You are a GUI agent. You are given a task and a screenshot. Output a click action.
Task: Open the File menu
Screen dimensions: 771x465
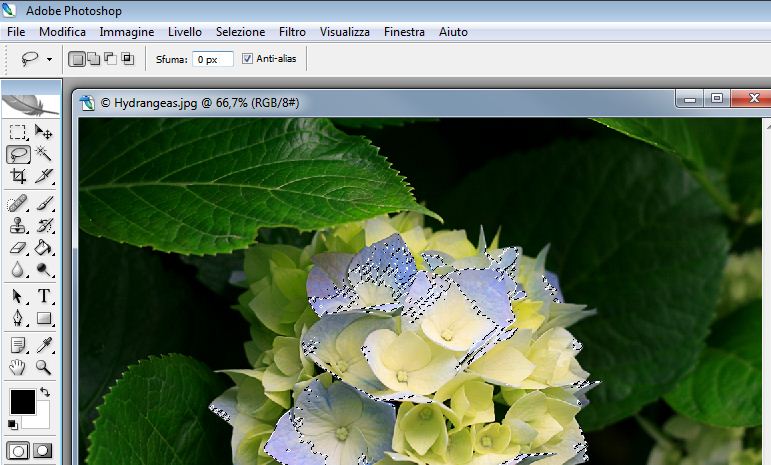16,32
